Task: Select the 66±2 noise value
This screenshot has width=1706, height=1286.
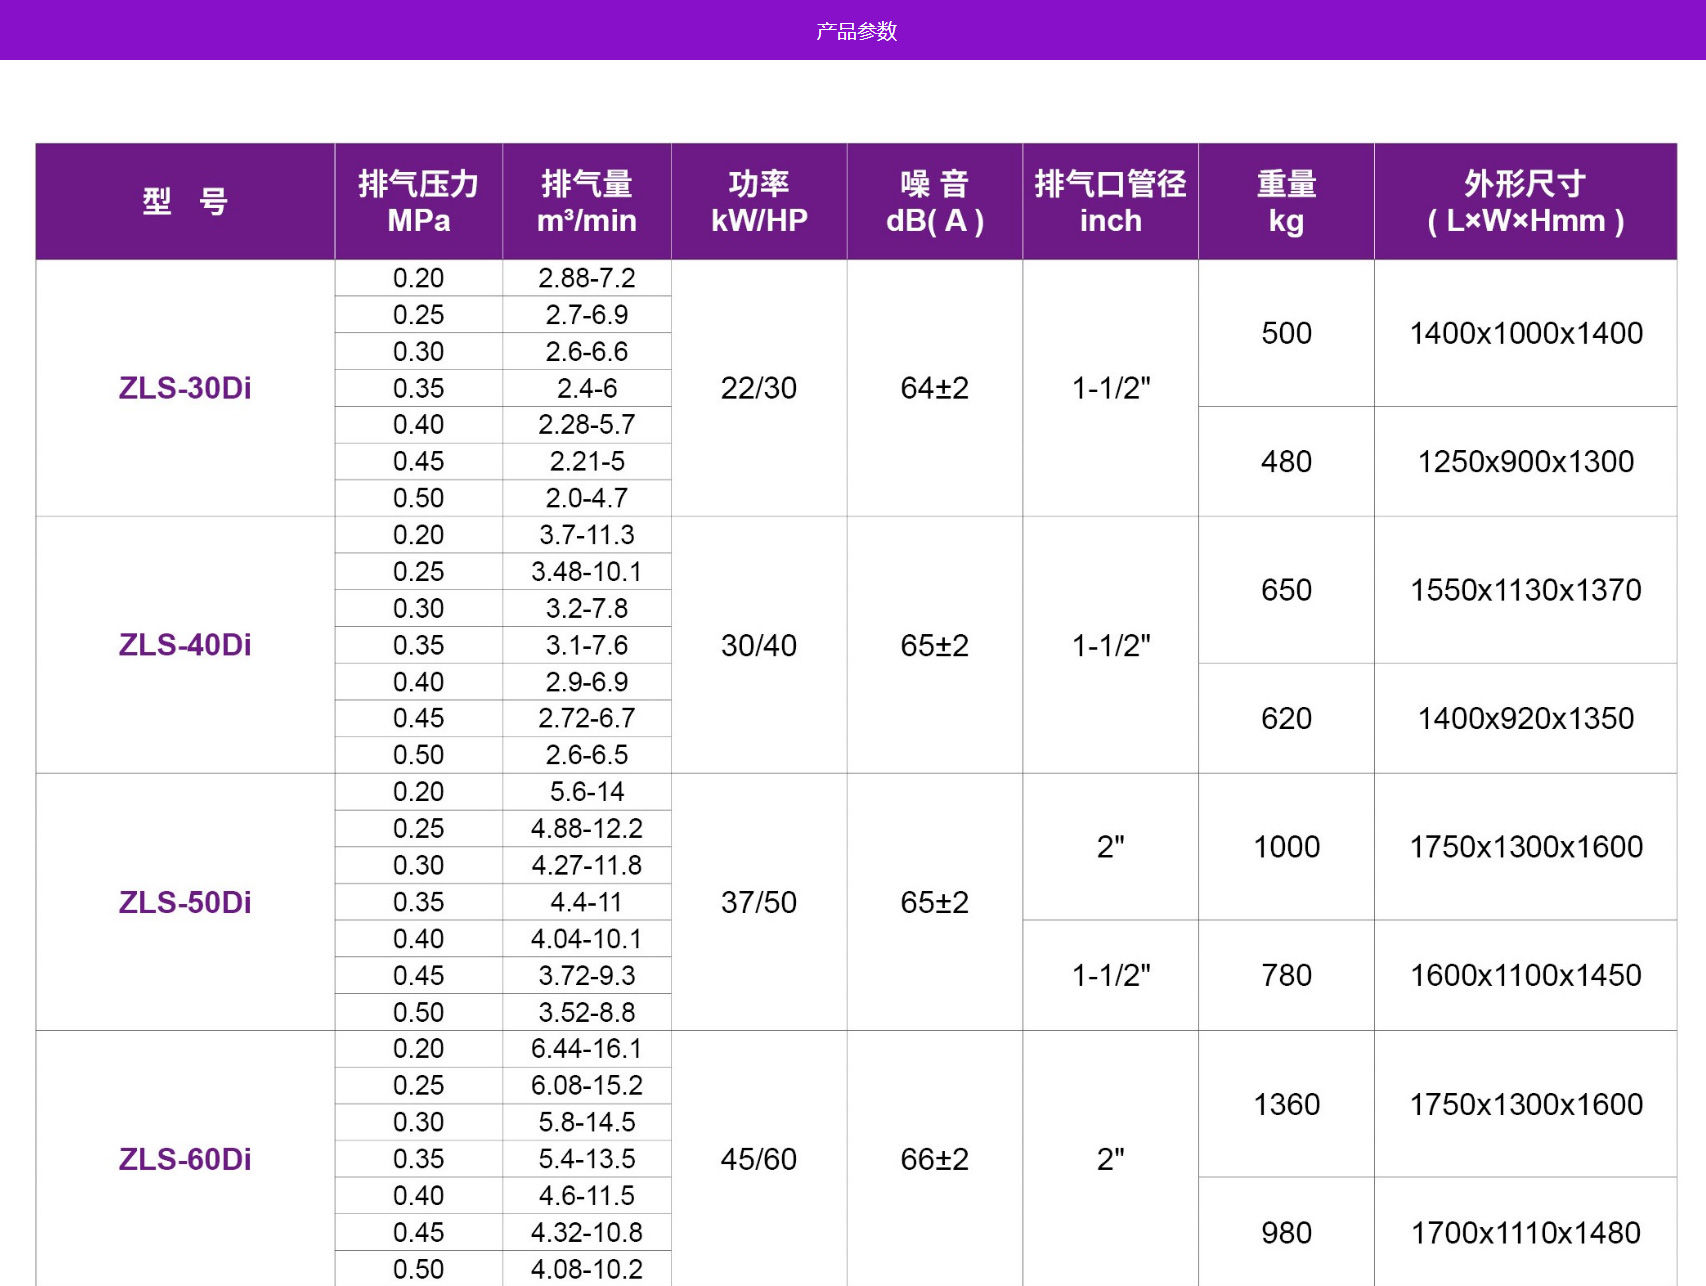Action: pos(935,1159)
